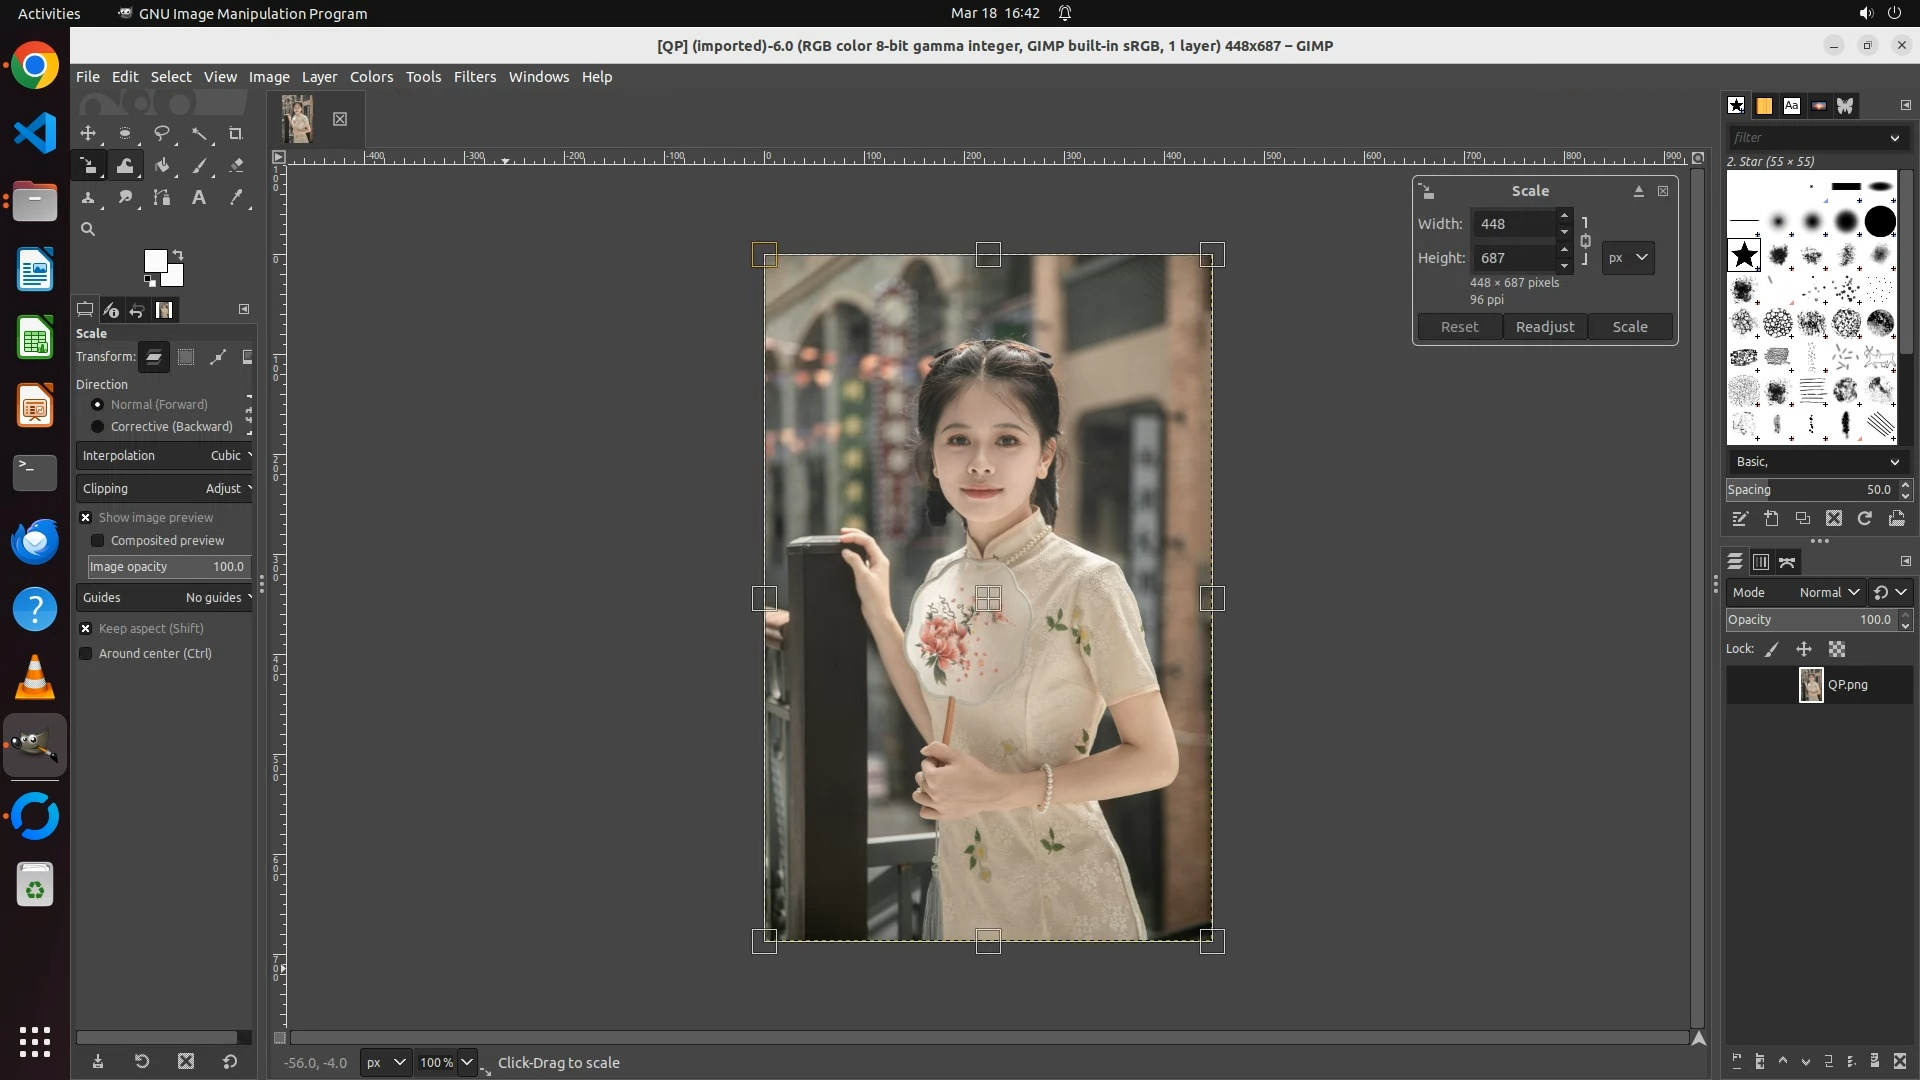1920x1080 pixels.
Task: Open the Filters menu
Action: pyautogui.click(x=474, y=77)
